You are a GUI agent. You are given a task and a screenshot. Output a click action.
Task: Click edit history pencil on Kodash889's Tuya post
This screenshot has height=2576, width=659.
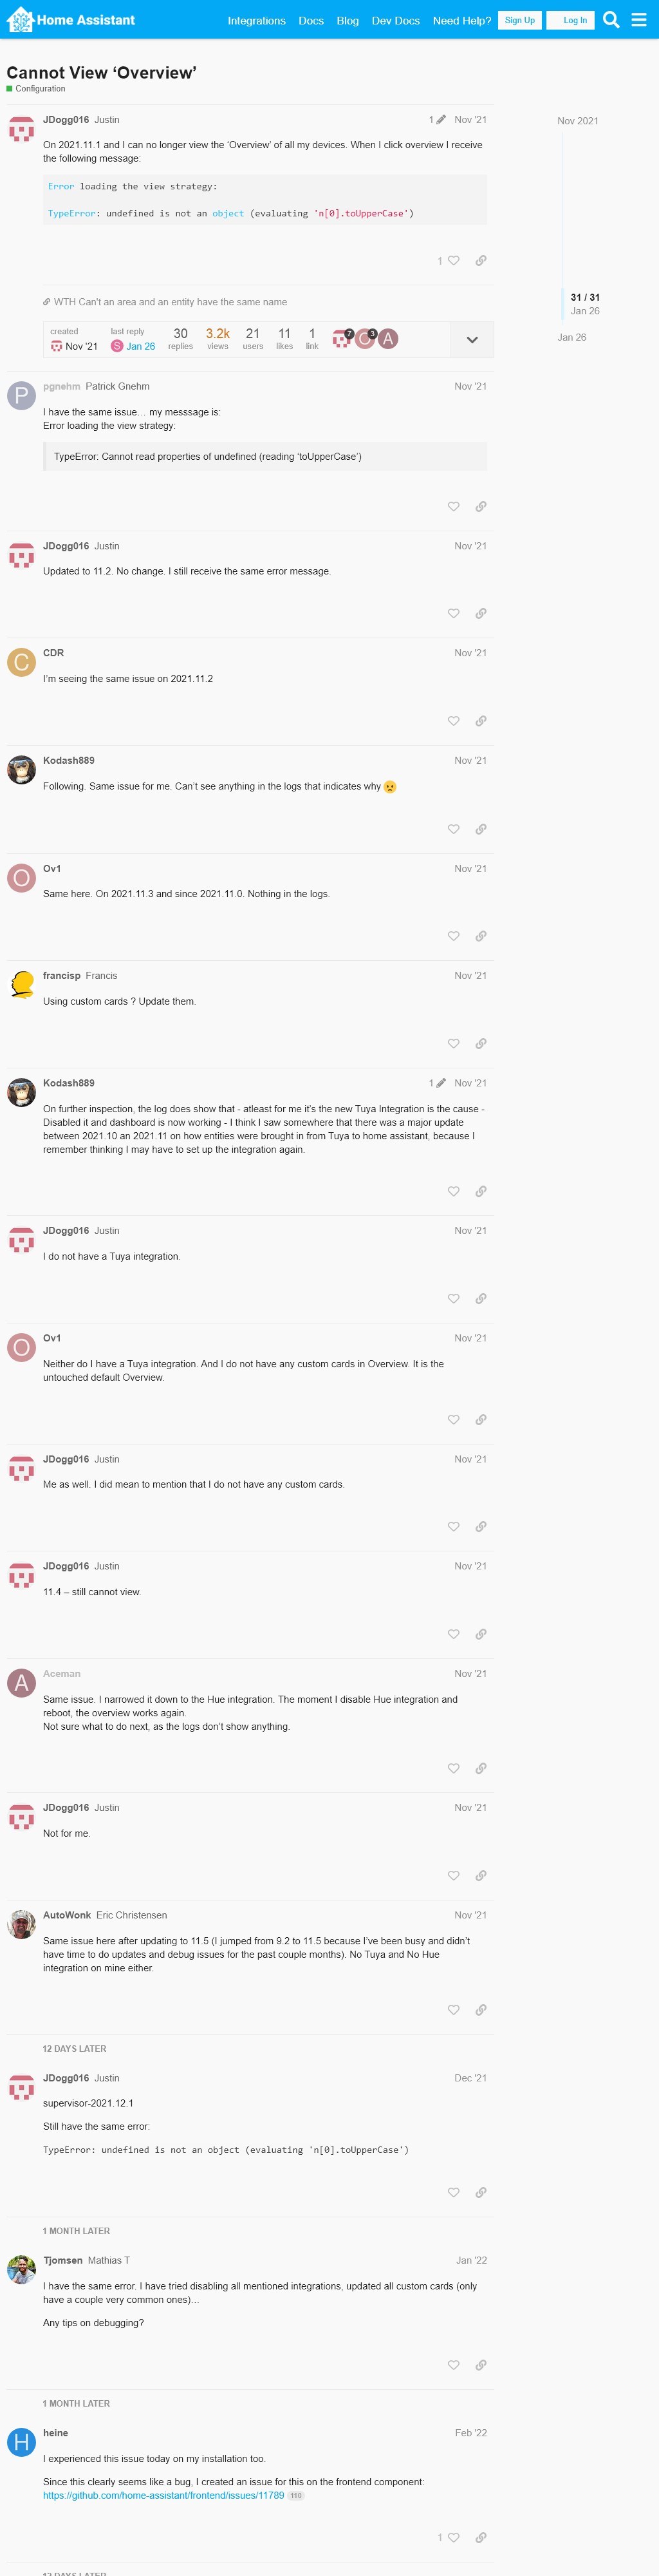(440, 1083)
